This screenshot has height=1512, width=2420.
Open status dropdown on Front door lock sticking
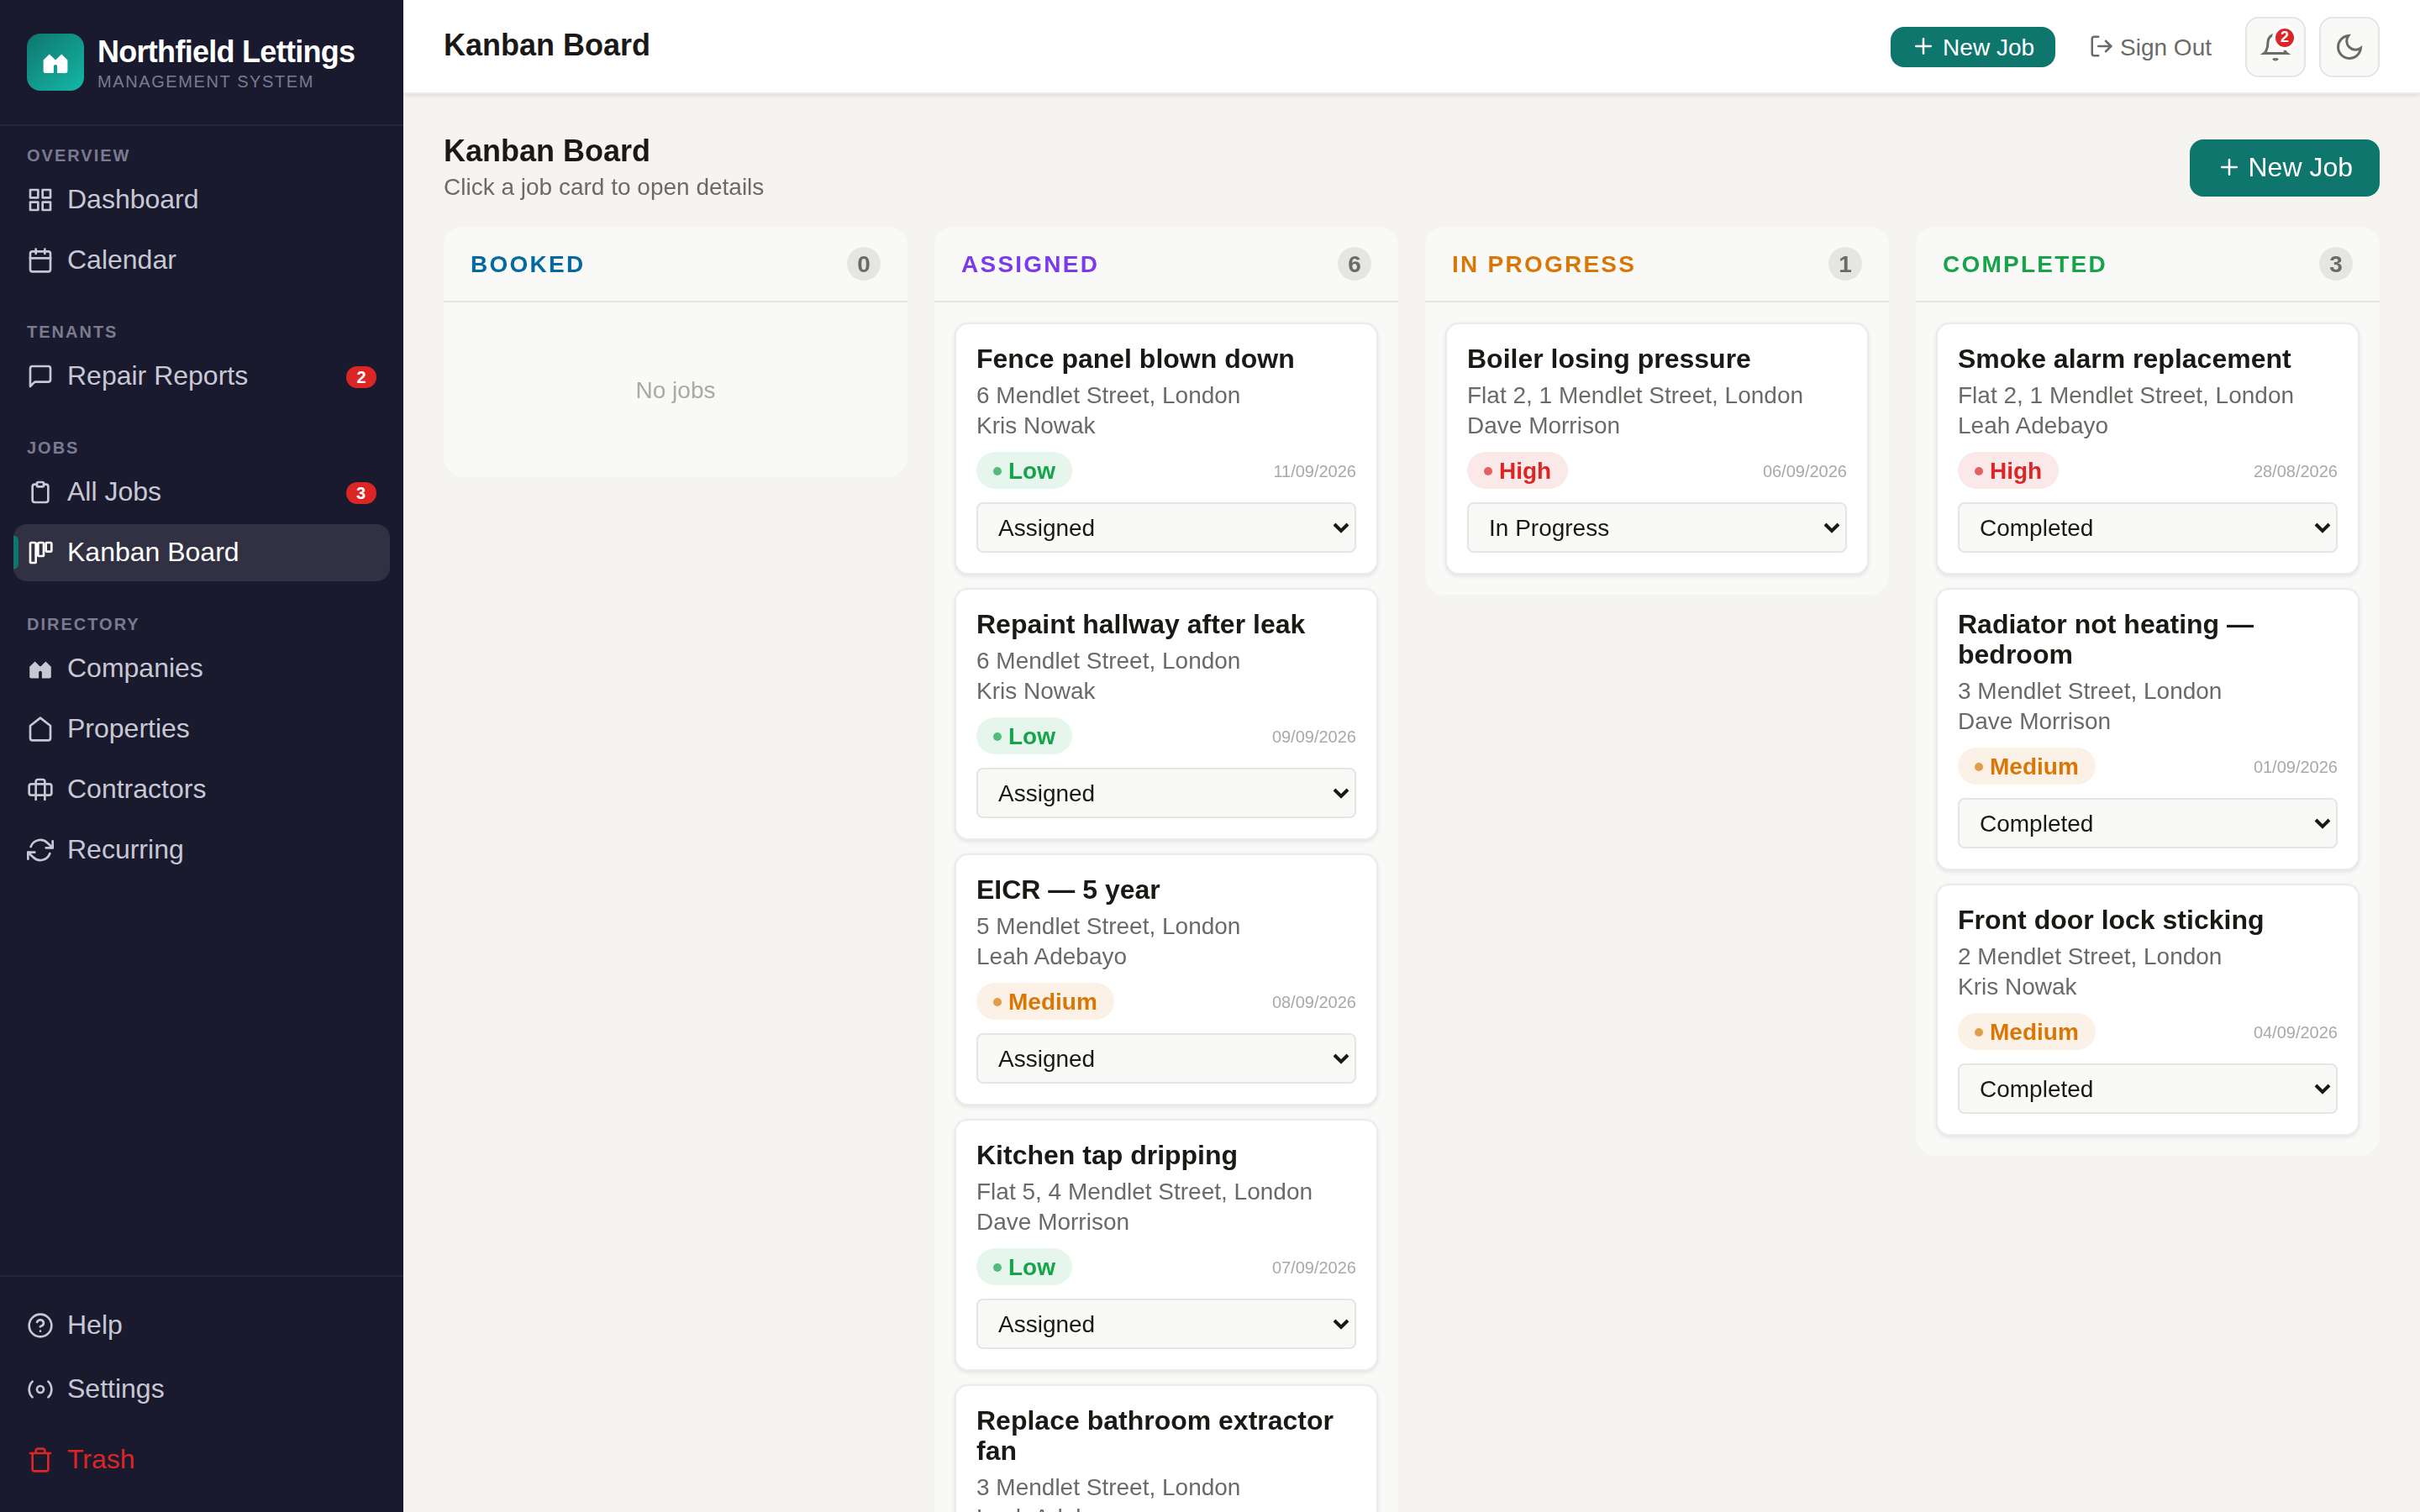click(x=2147, y=1089)
